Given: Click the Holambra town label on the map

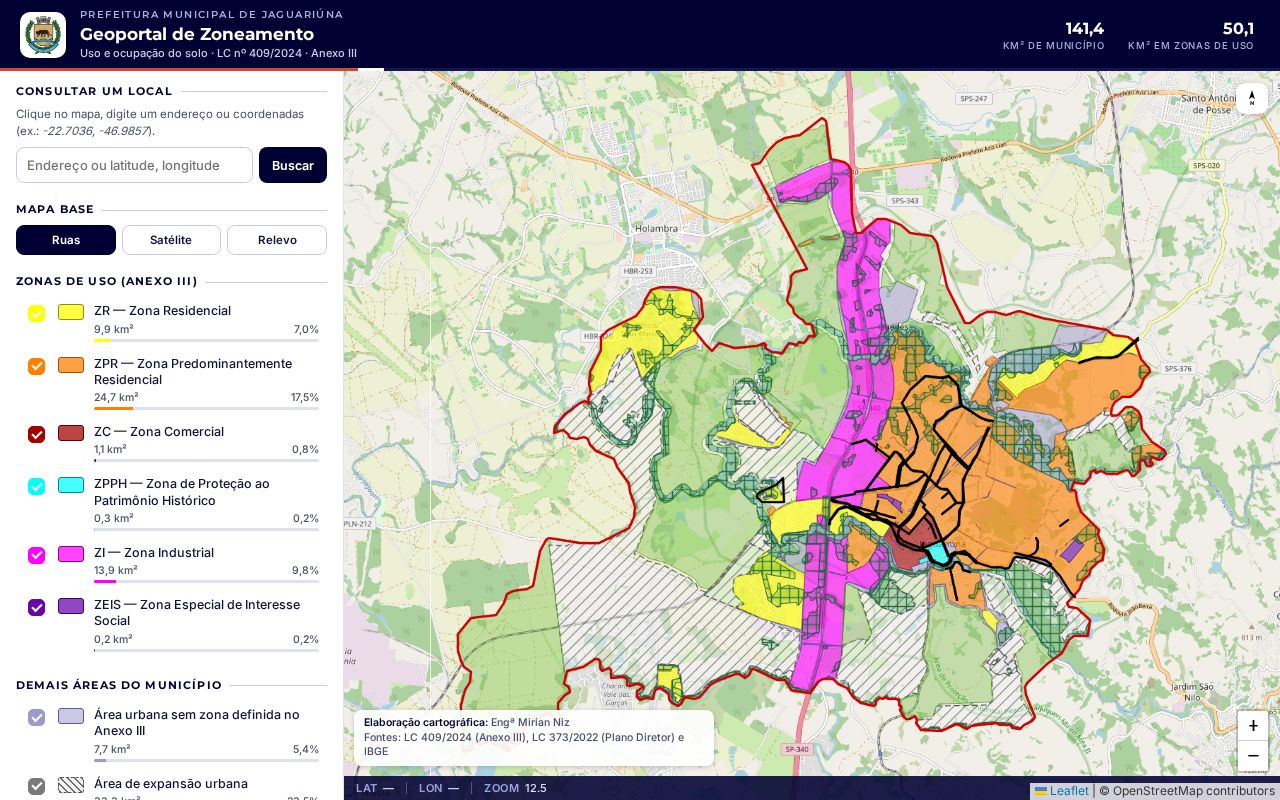Looking at the screenshot, I should pos(657,228).
